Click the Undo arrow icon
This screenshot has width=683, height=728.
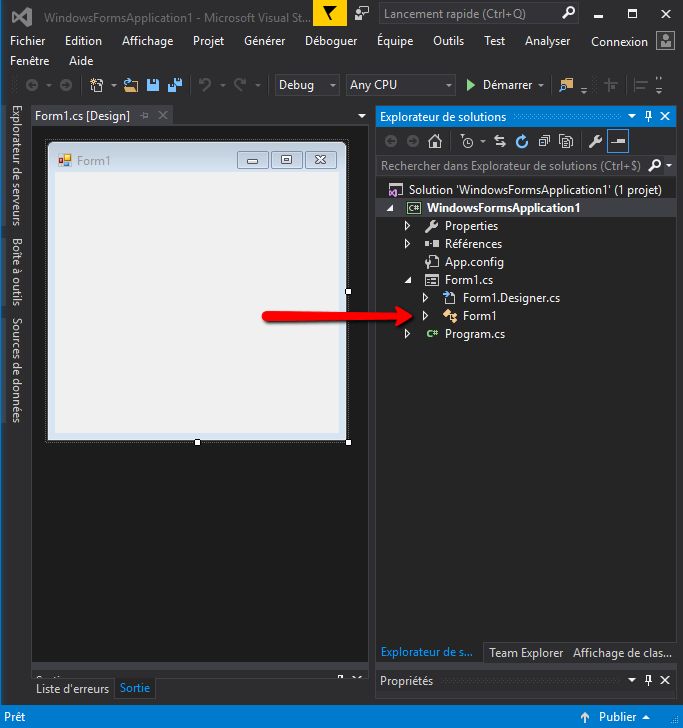coord(205,85)
